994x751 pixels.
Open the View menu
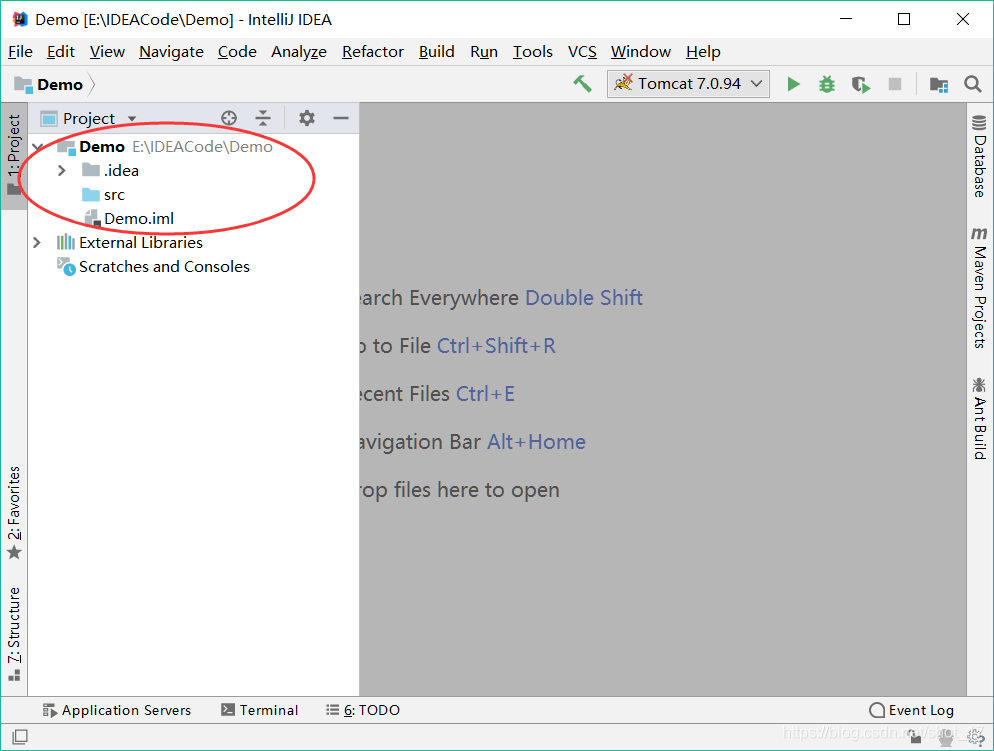click(107, 52)
